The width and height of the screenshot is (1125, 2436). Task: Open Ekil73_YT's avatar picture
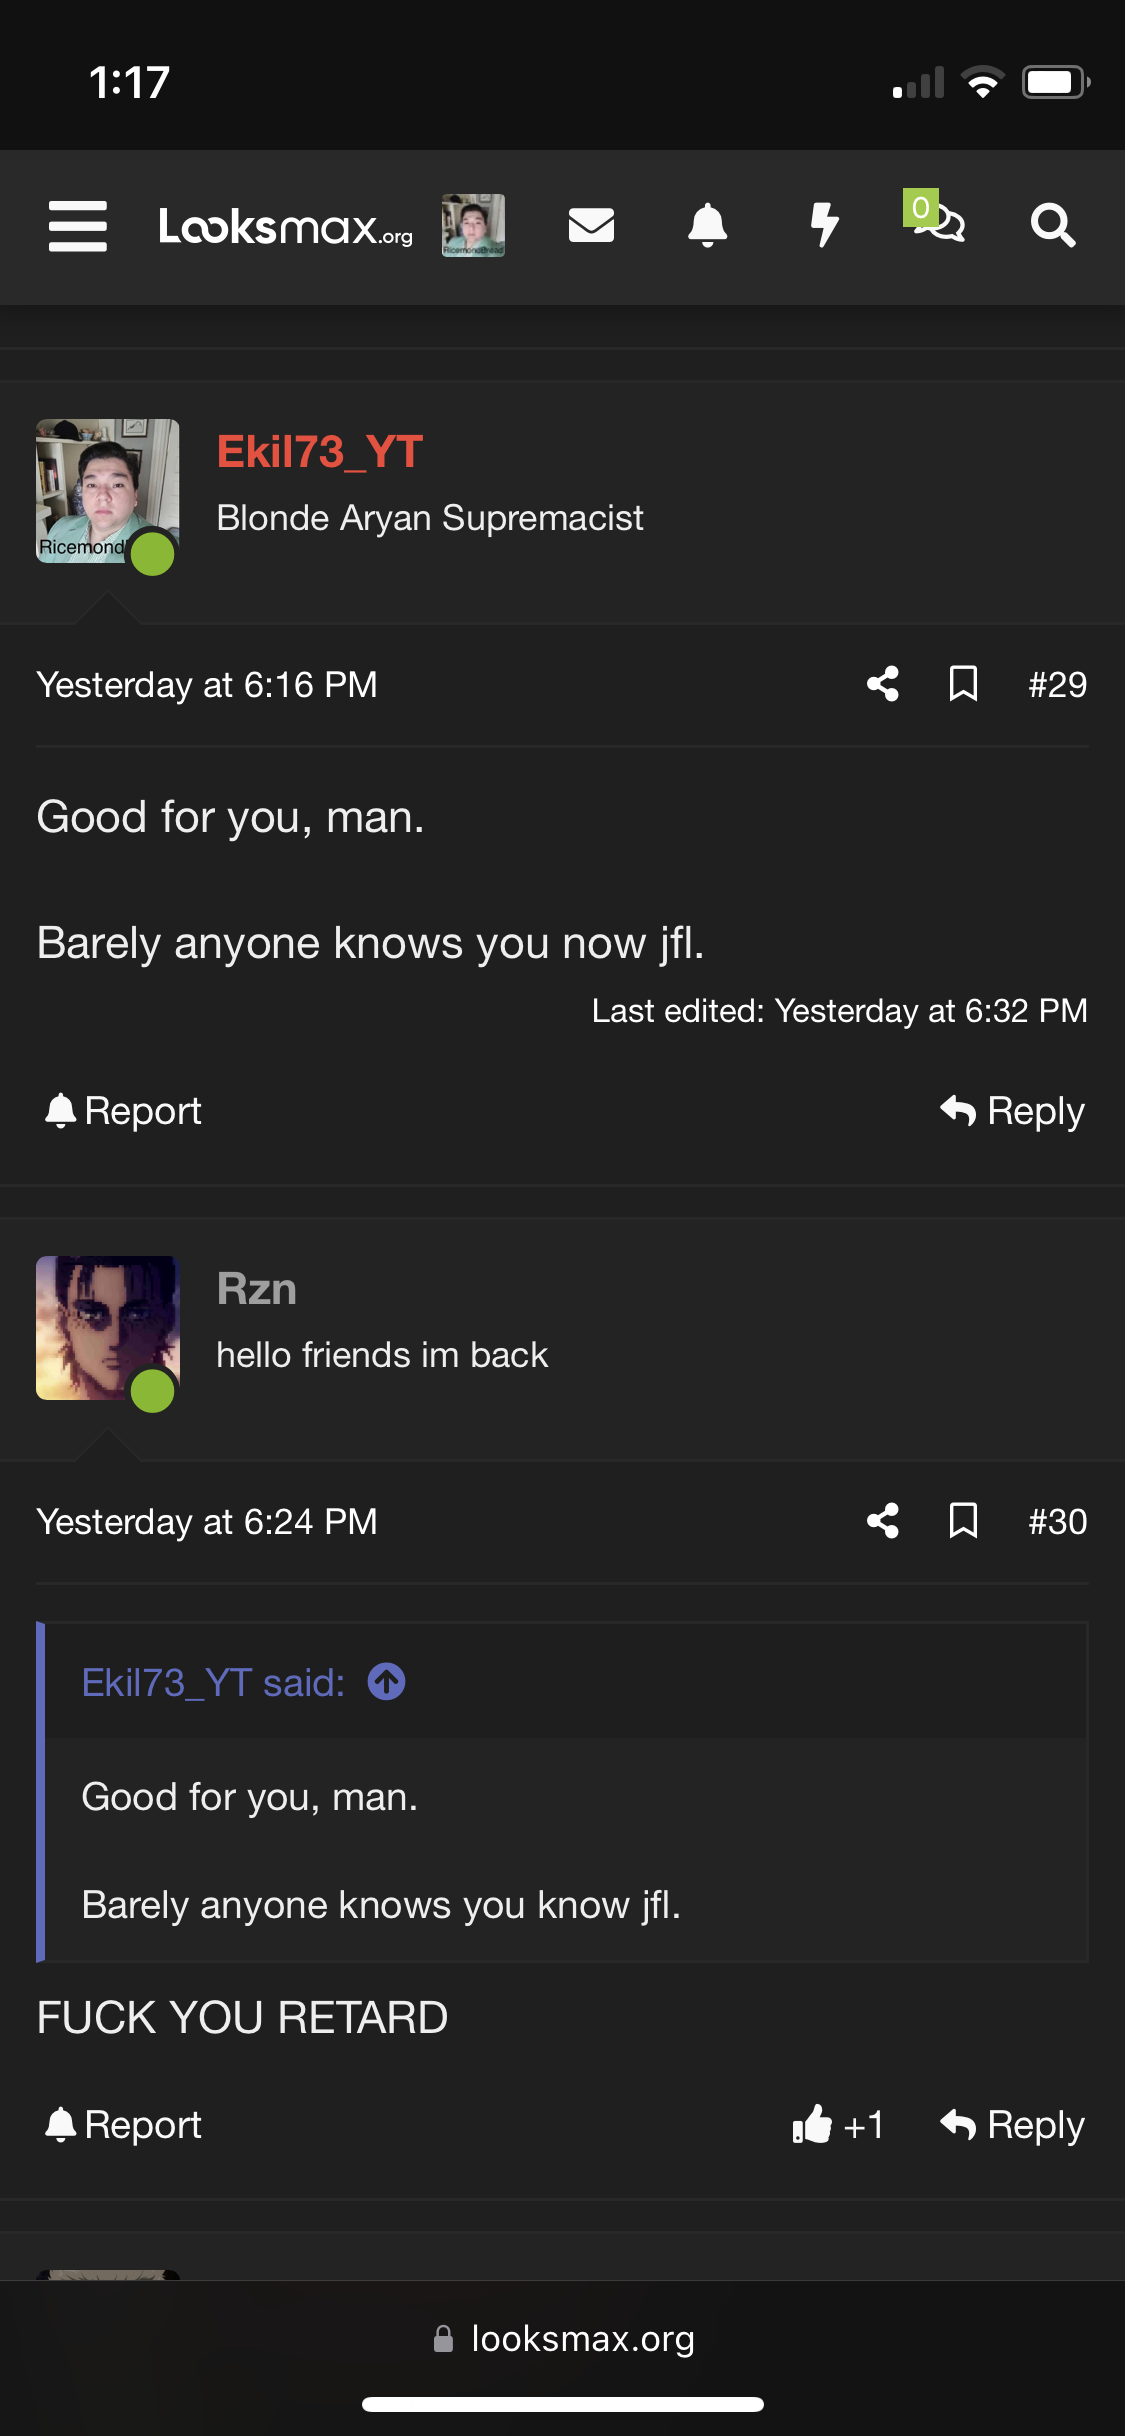pyautogui.click(x=108, y=491)
